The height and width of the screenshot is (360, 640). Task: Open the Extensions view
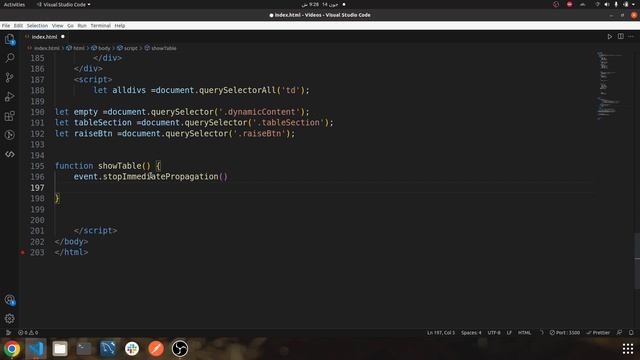point(10,116)
